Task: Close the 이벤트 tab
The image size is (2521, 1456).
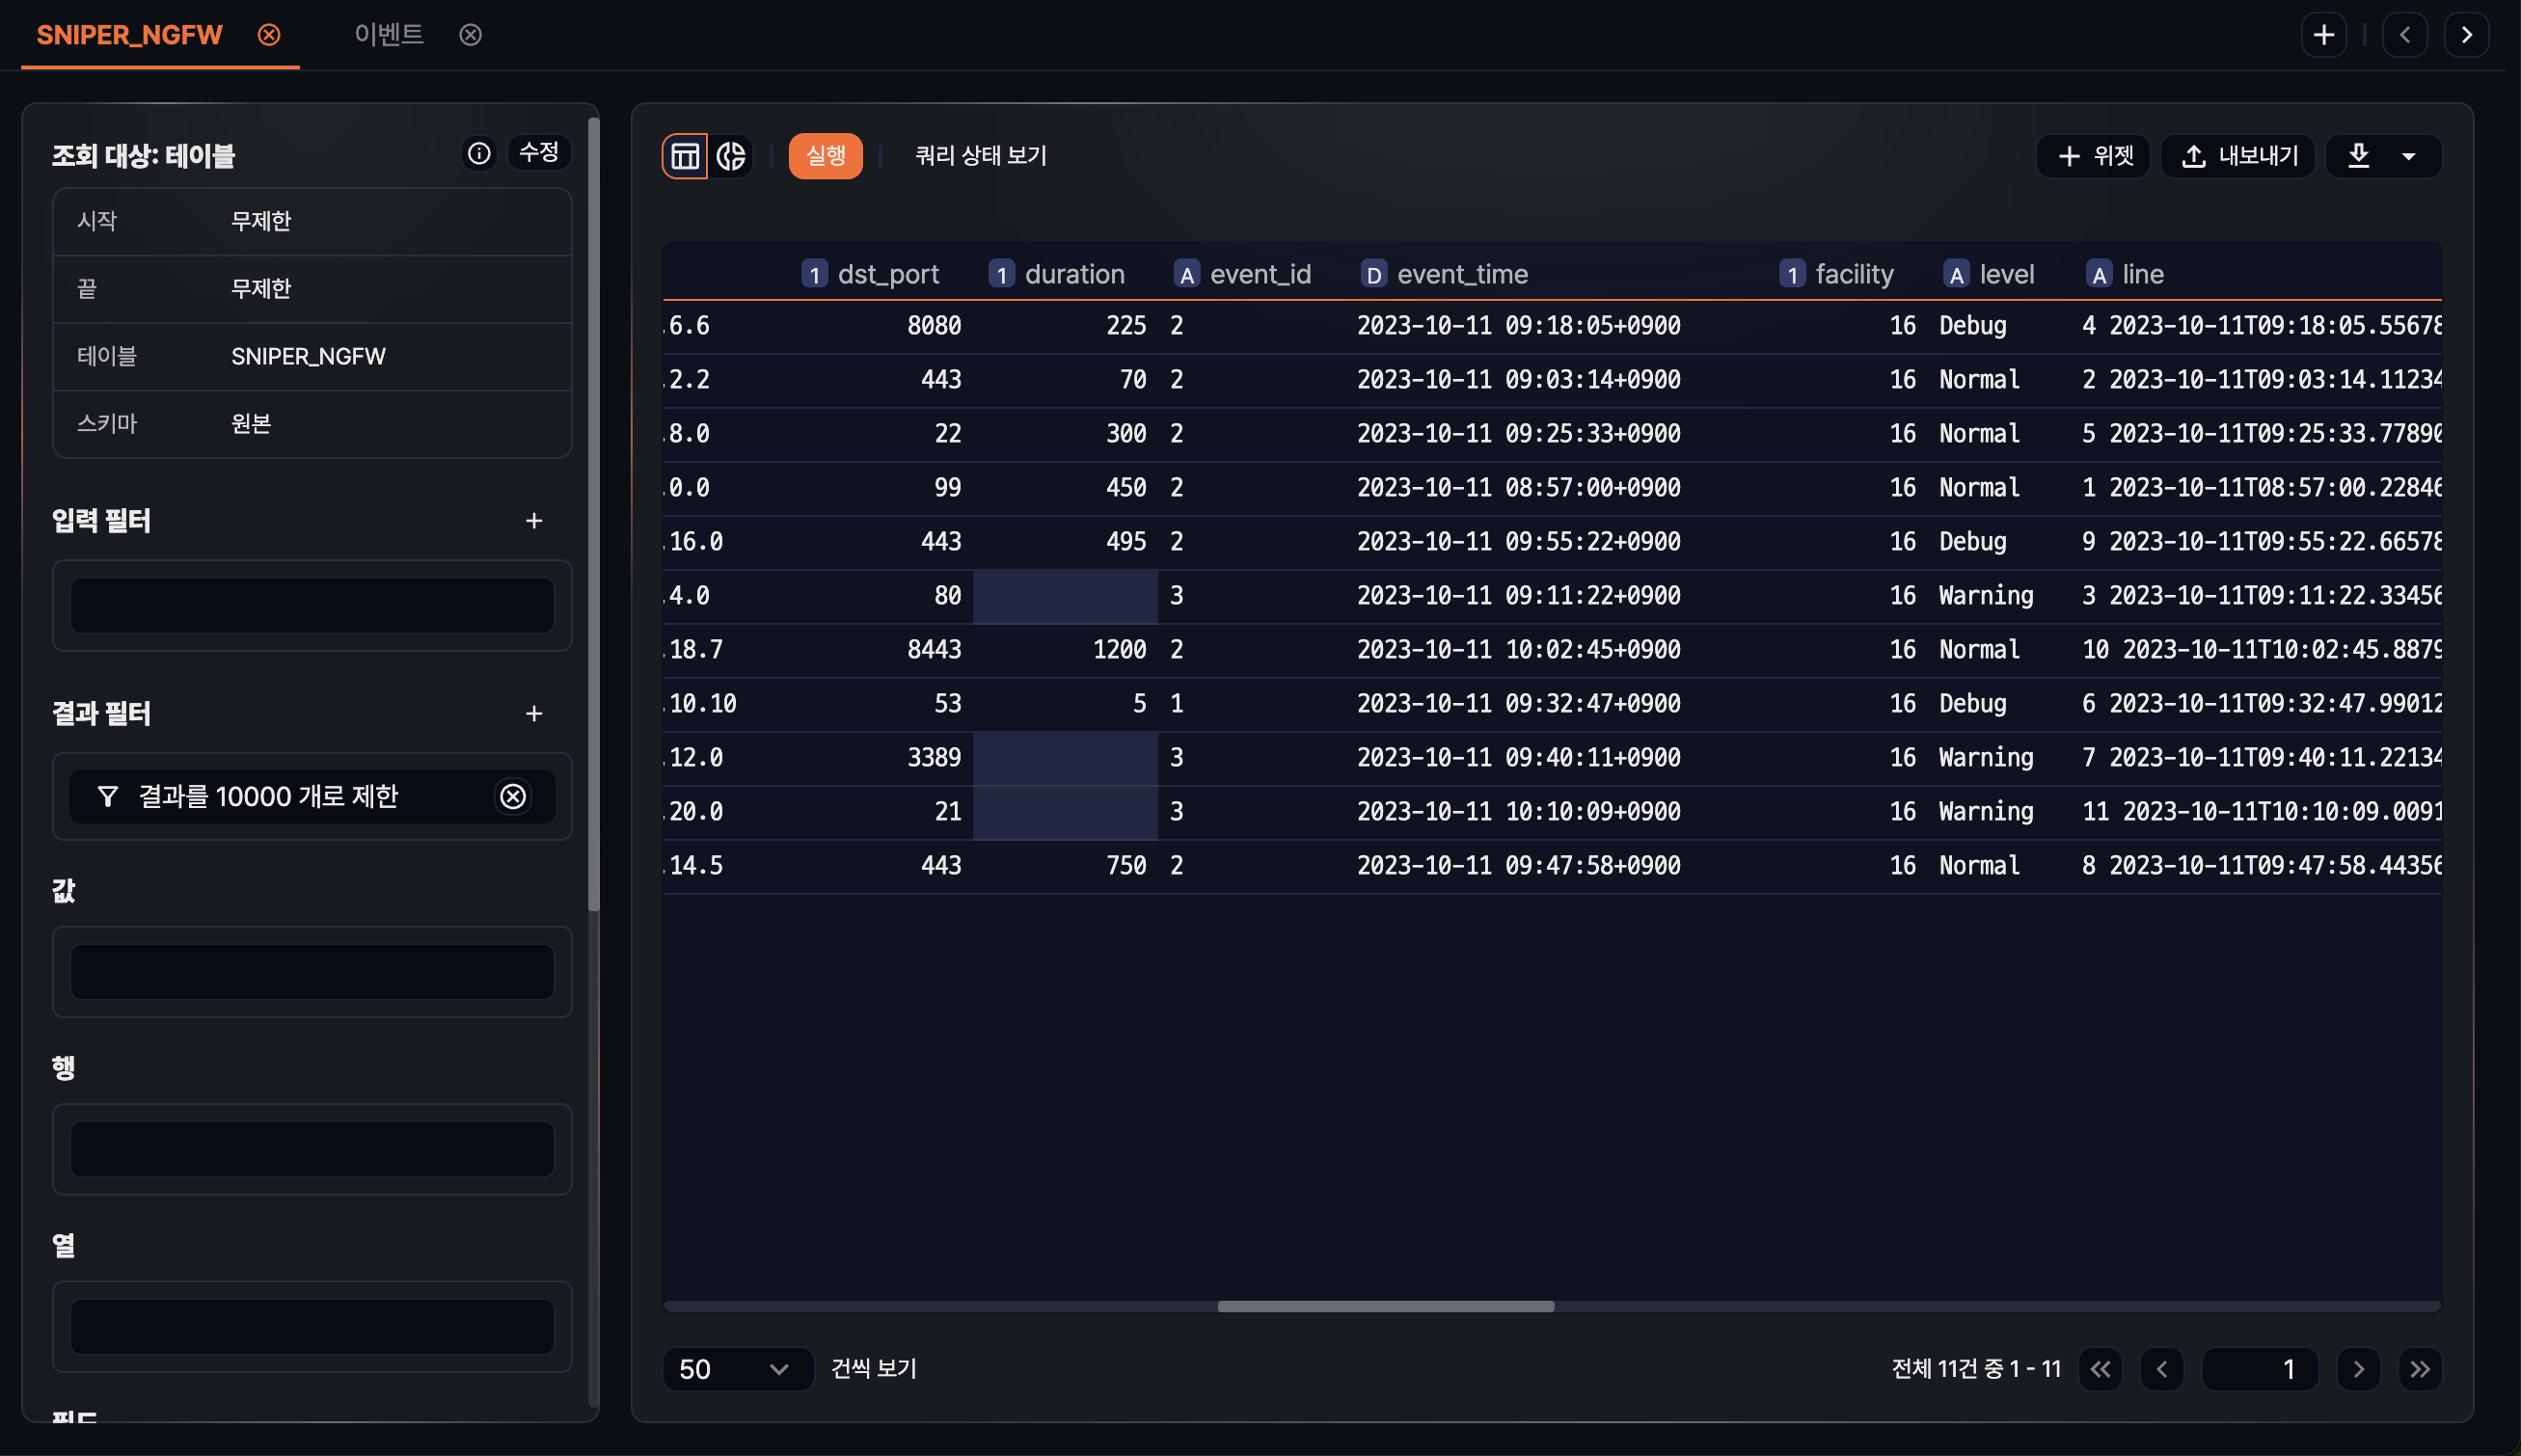Action: [x=470, y=35]
